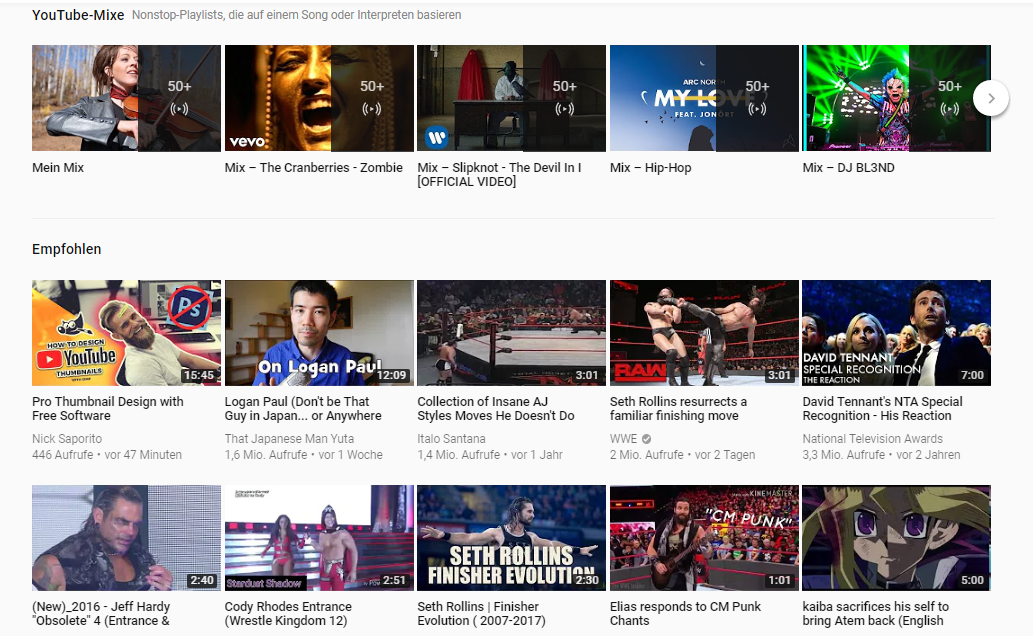Open Italo Santana channel link

point(451,439)
